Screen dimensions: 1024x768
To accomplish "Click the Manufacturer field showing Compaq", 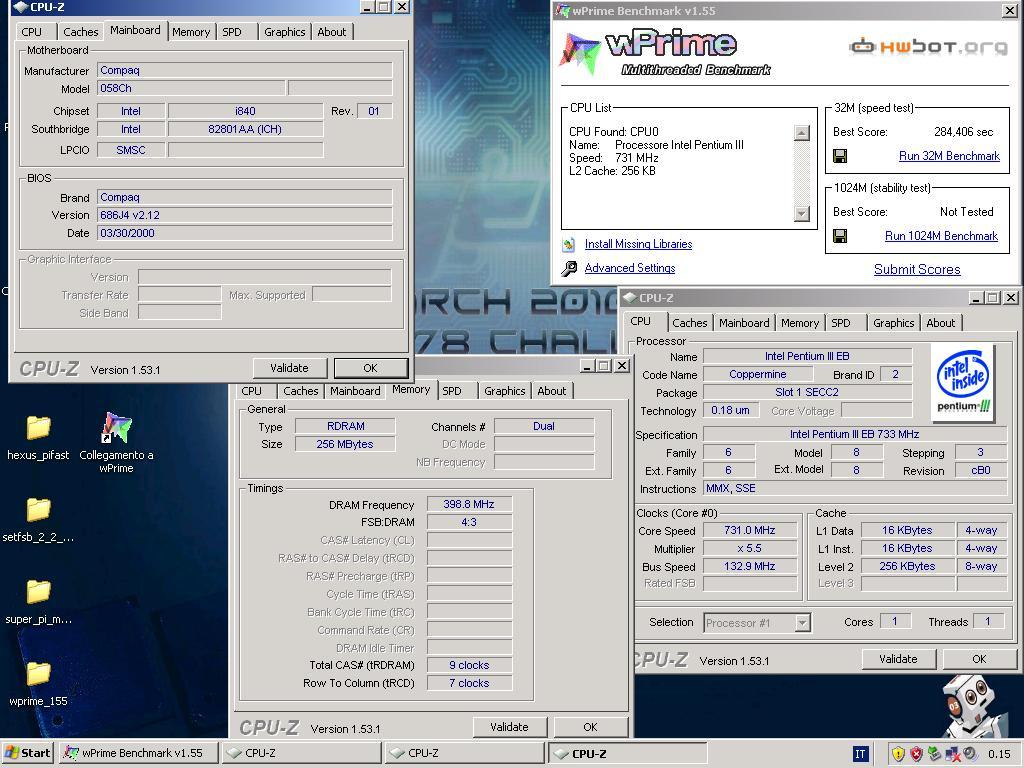I will pos(245,71).
